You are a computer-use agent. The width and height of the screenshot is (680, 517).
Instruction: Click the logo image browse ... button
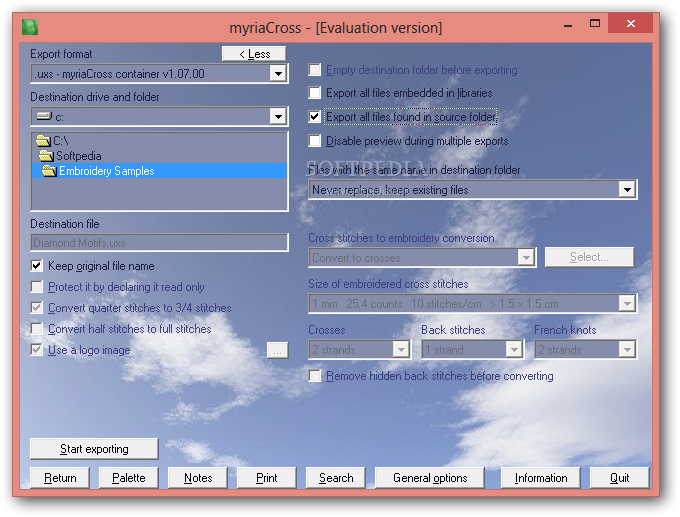click(x=278, y=350)
